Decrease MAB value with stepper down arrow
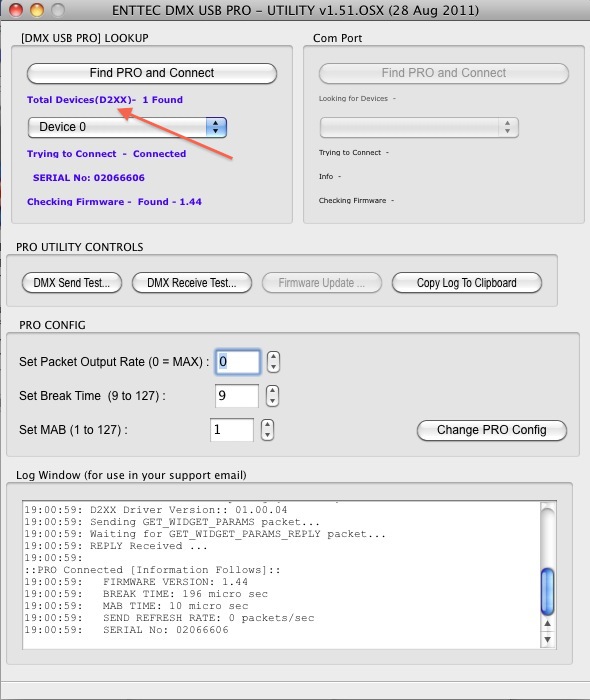This screenshot has width=590, height=700. click(267, 435)
